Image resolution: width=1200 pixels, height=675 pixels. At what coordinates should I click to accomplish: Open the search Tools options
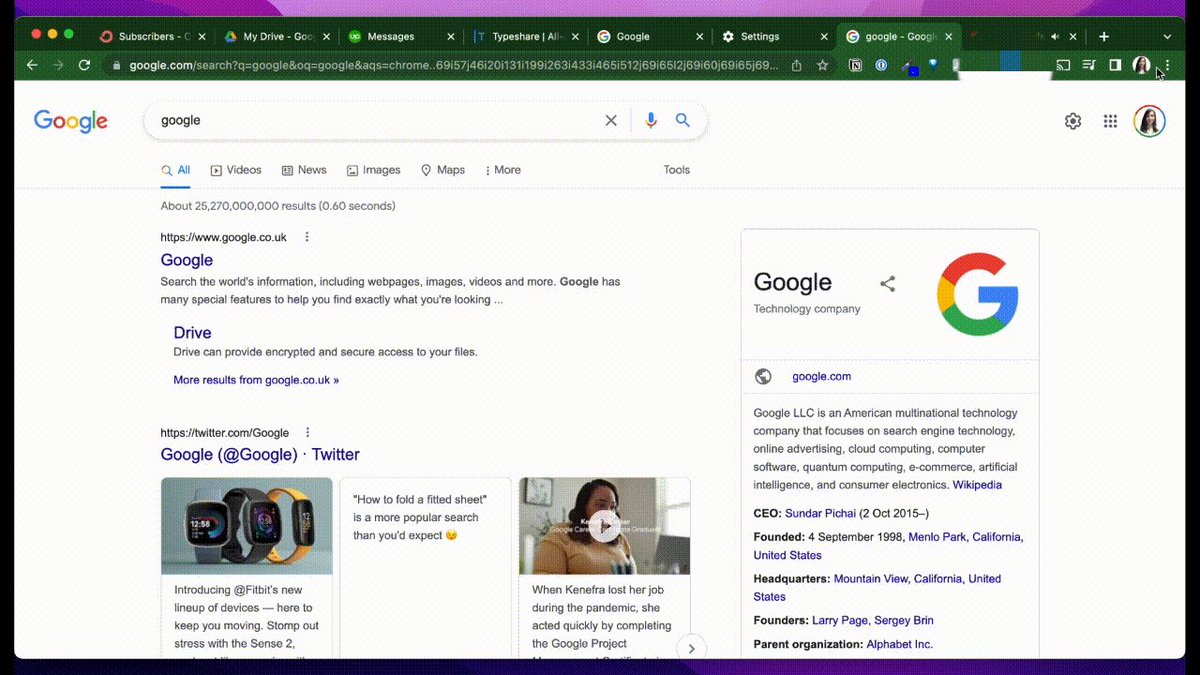[x=677, y=170]
